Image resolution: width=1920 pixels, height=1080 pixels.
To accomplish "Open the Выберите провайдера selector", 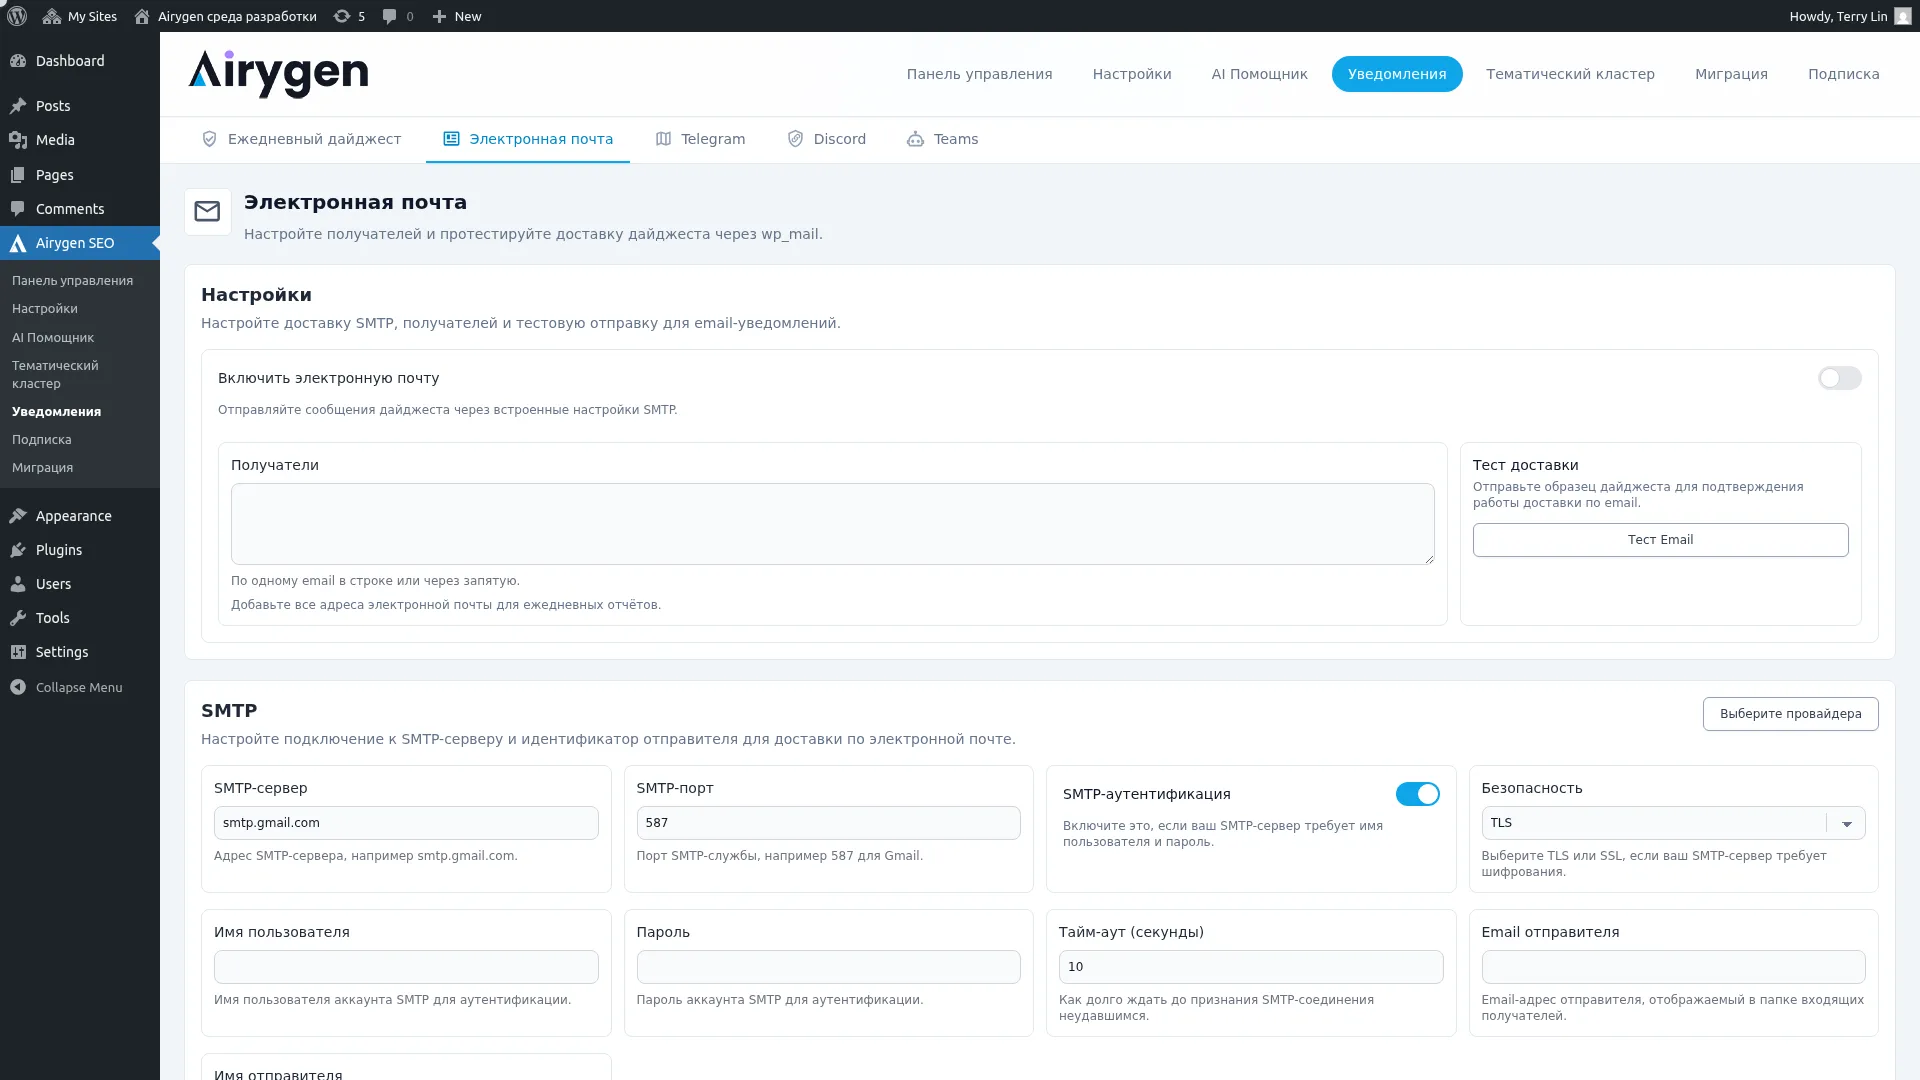I will tap(1790, 714).
